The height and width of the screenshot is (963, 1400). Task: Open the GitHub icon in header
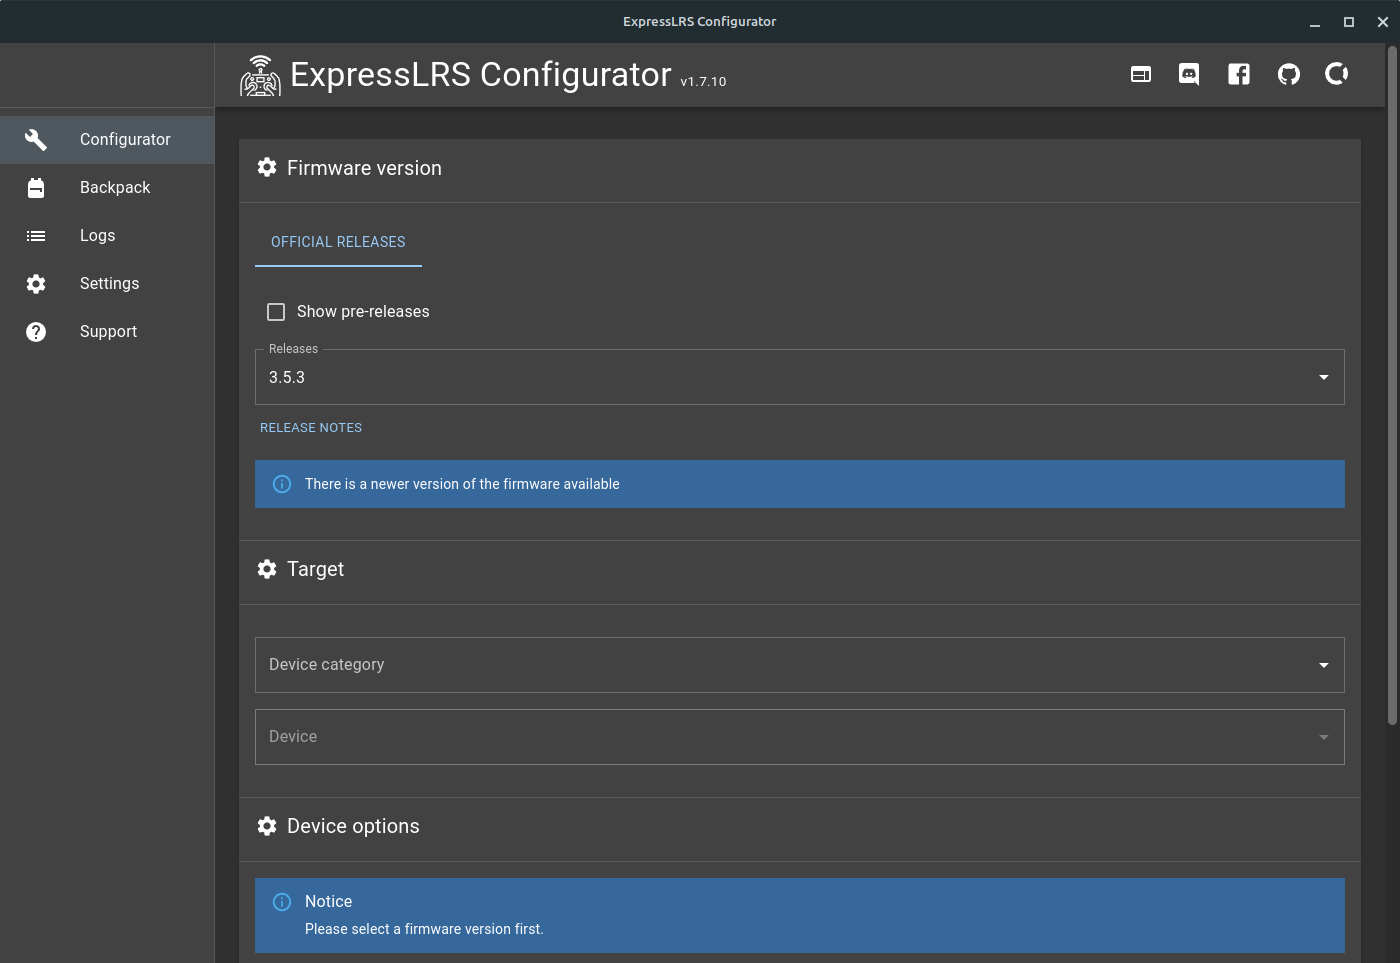[1289, 75]
